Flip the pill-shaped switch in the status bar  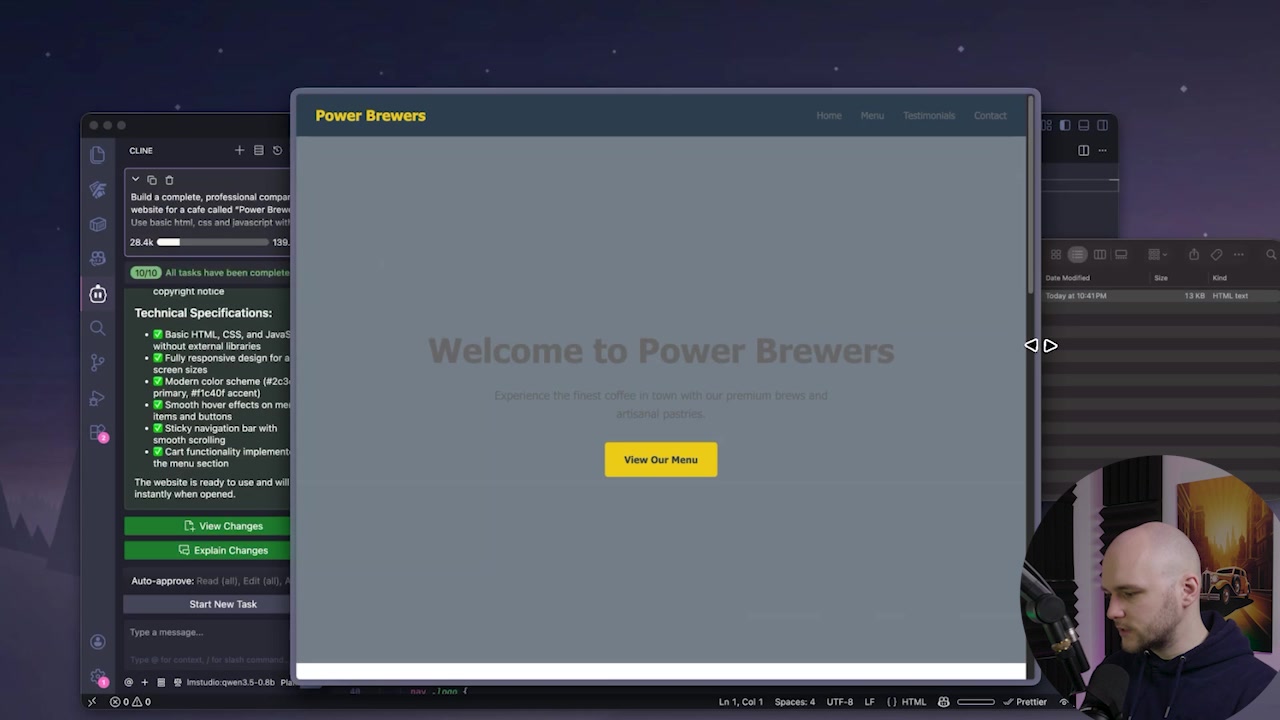tap(975, 701)
